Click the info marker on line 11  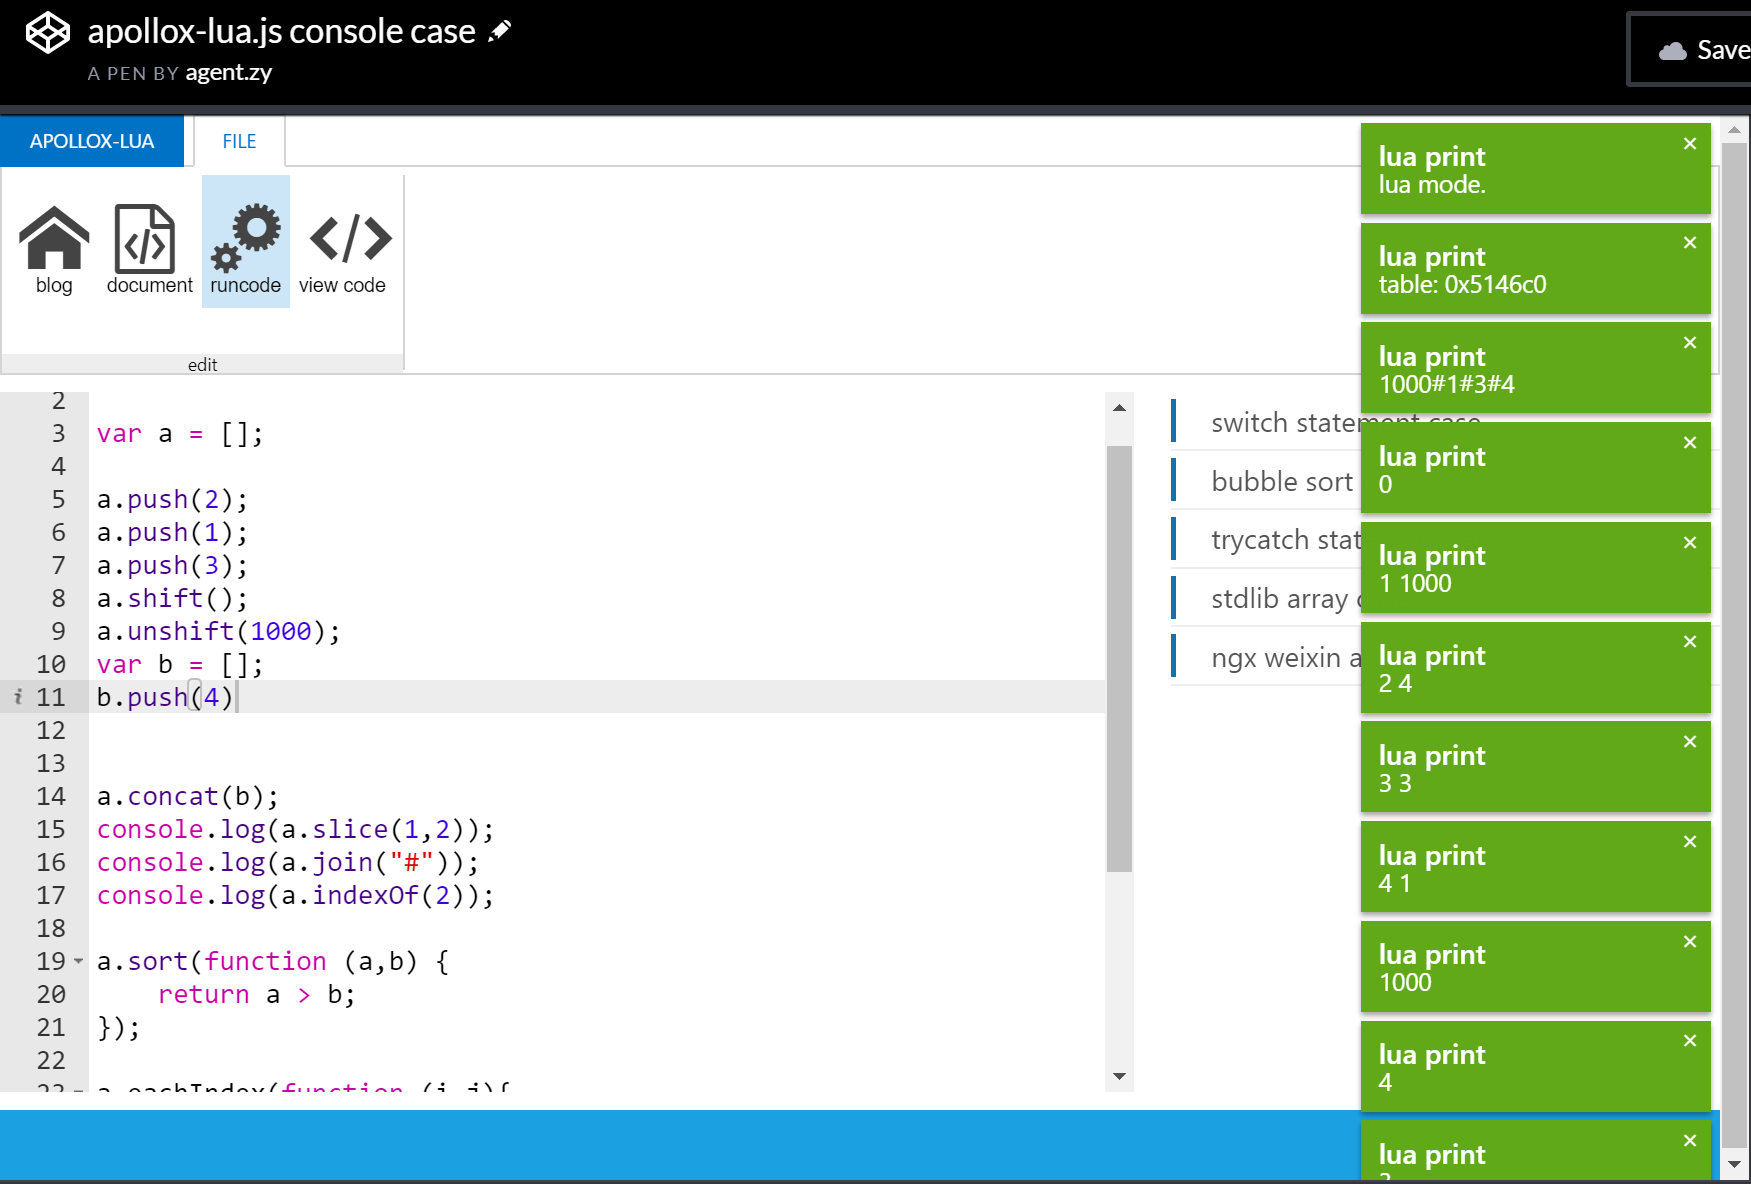click(18, 697)
